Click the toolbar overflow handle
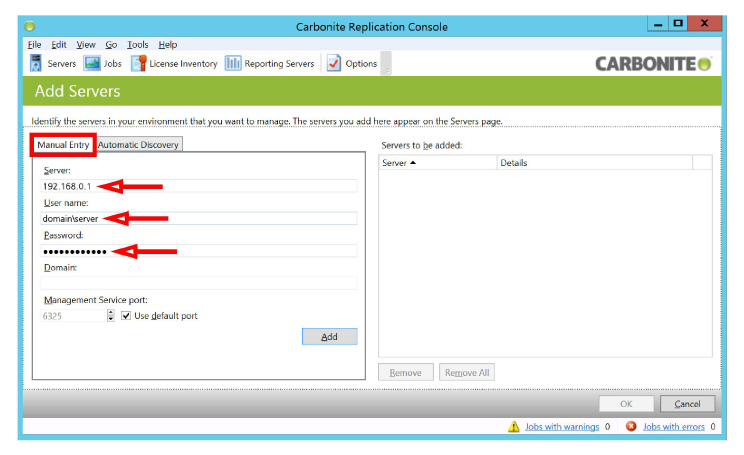Viewport: 744px width, 455px height. tap(387, 64)
